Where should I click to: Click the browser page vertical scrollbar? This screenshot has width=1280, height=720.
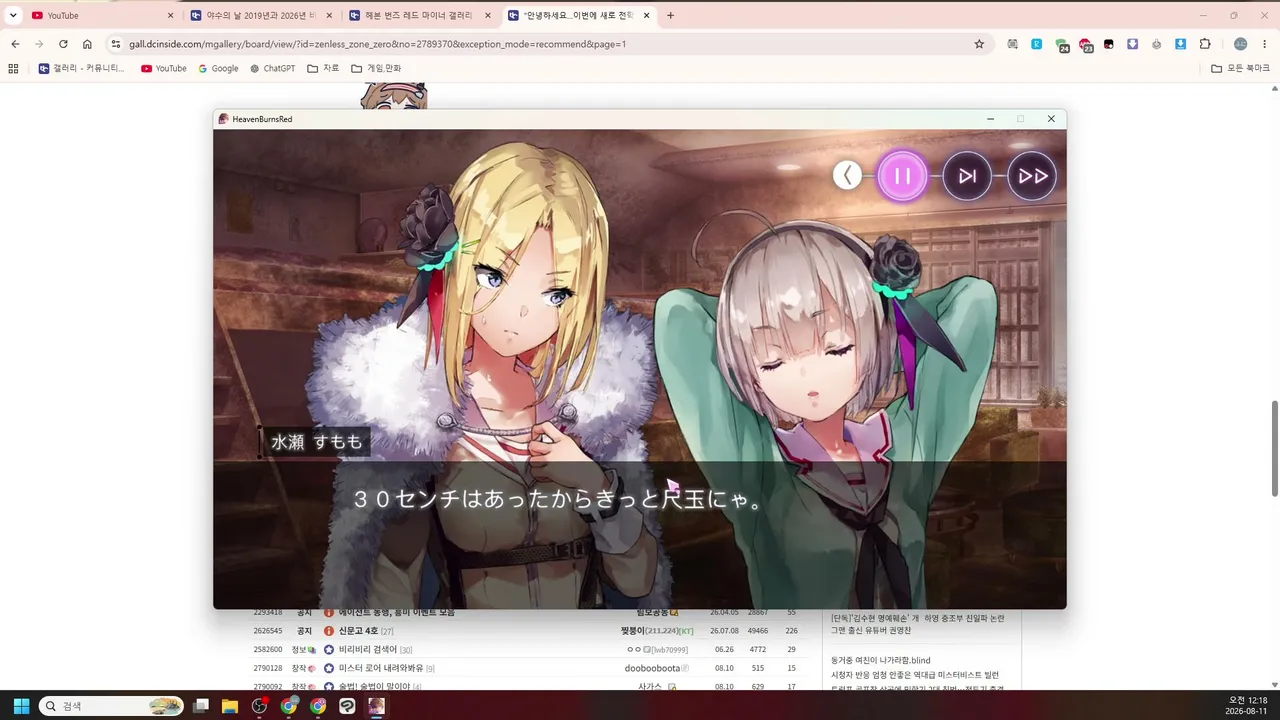tap(1274, 448)
